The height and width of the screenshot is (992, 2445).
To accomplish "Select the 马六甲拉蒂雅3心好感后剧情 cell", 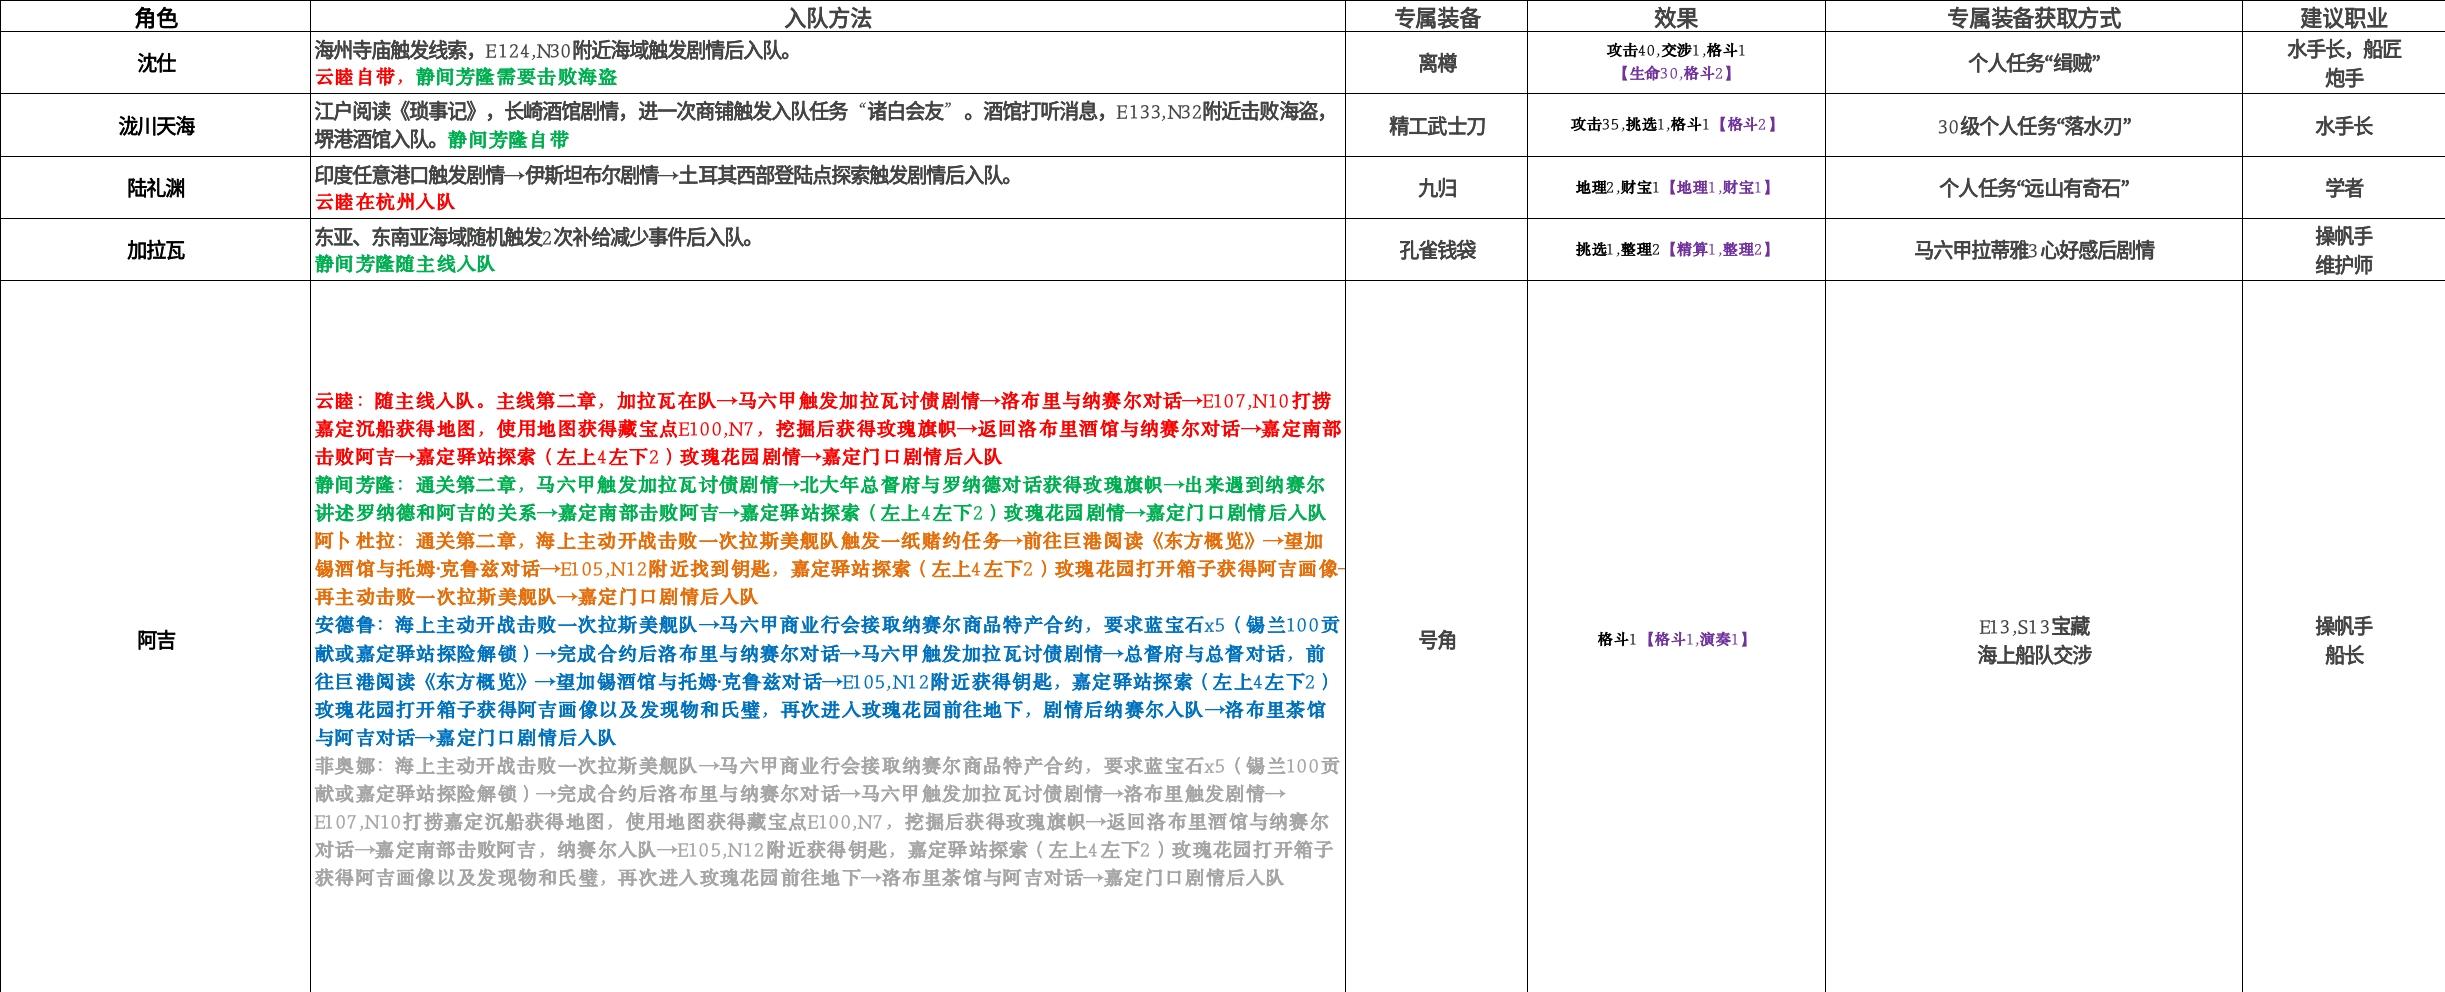I will click(2033, 250).
